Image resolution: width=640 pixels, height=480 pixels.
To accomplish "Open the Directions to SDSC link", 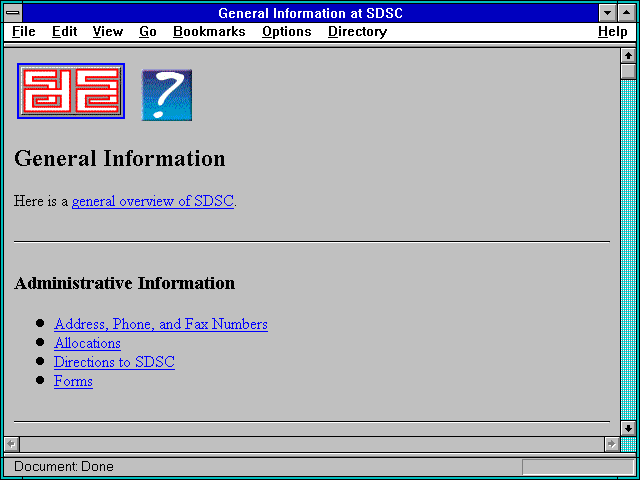I will [x=114, y=362].
